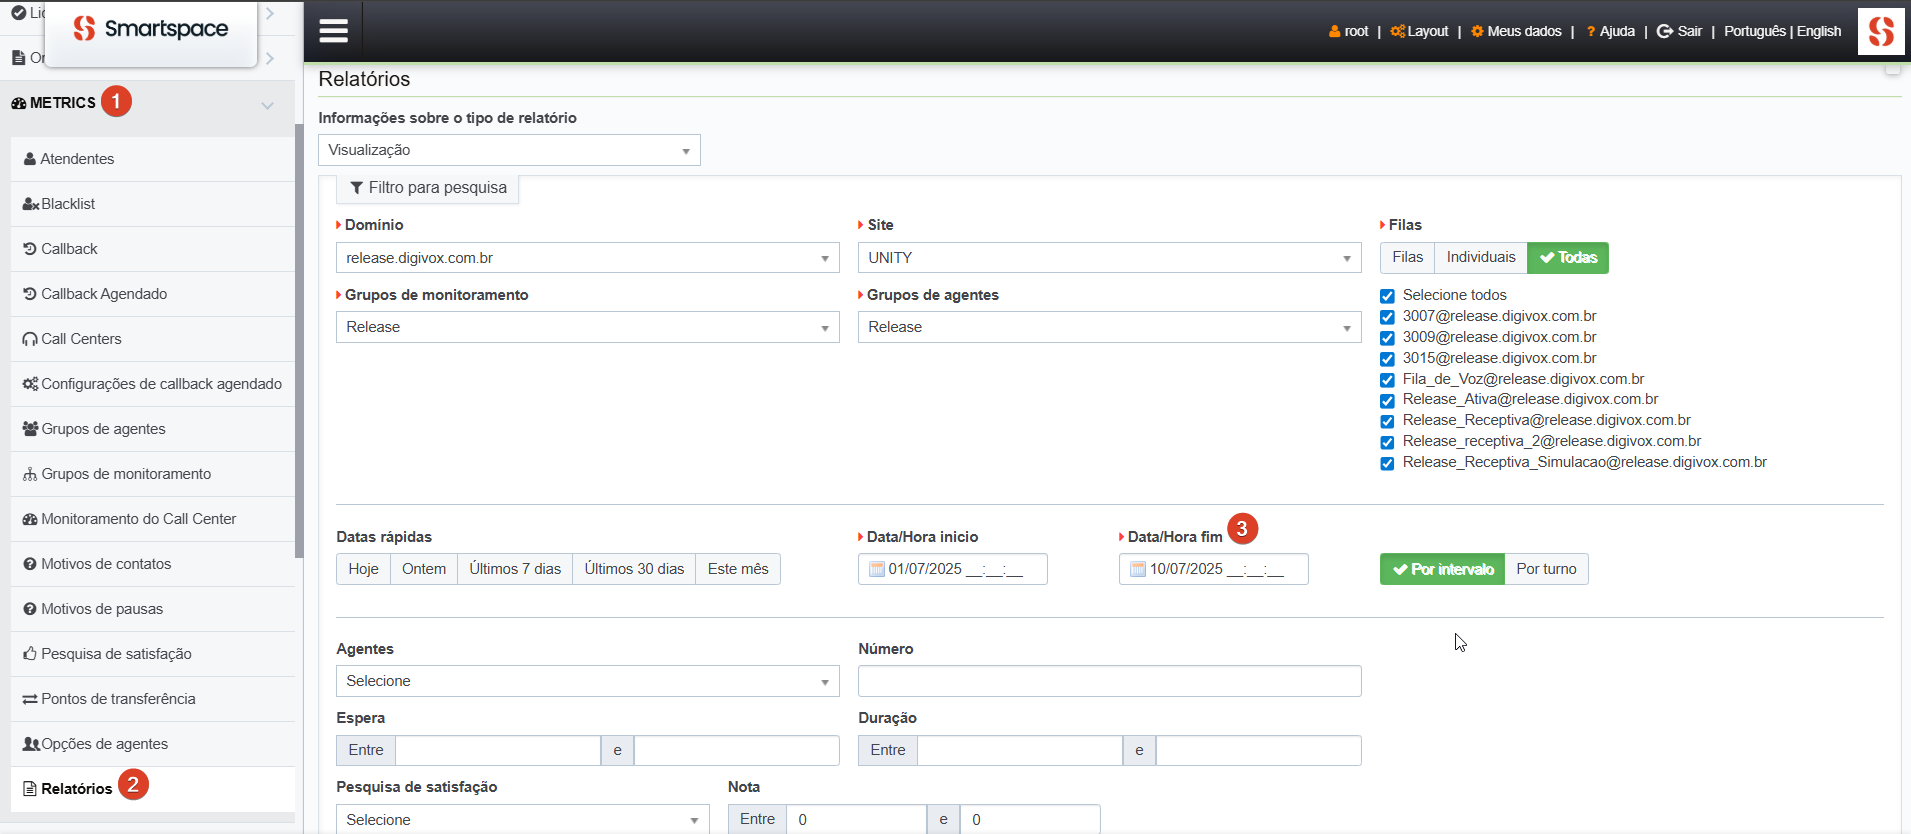Click the Meus dados gear icon
Image resolution: width=1911 pixels, height=834 pixels.
click(x=1477, y=31)
